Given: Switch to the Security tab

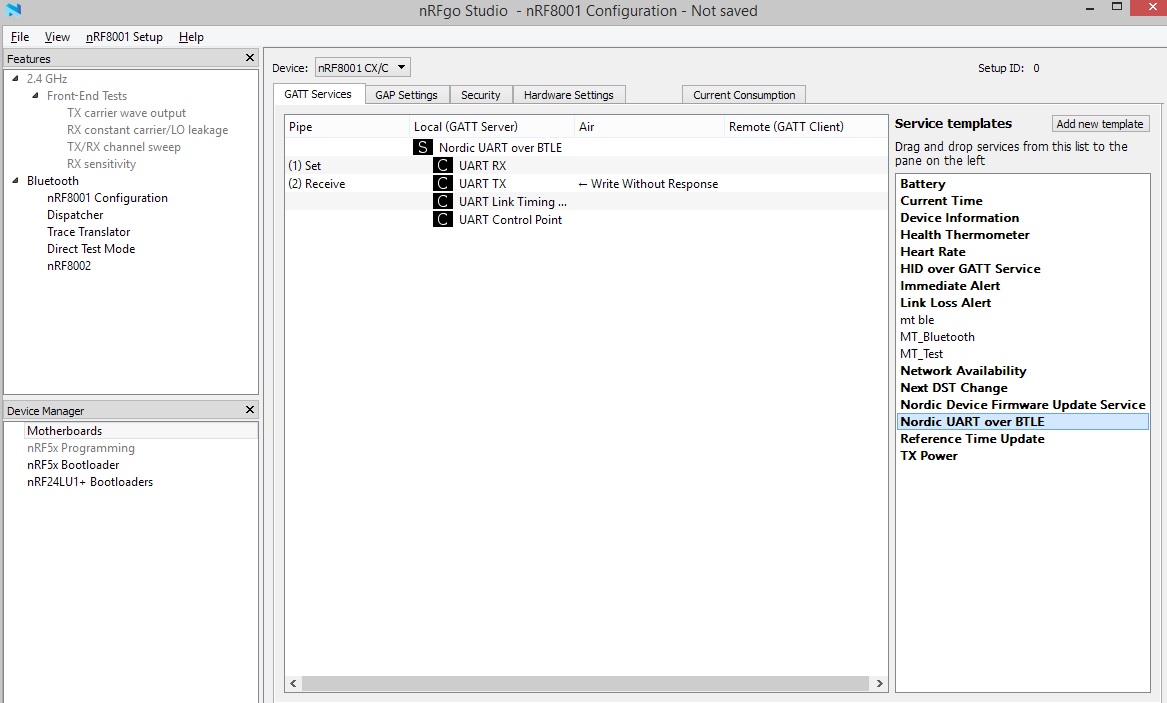Looking at the screenshot, I should click(481, 95).
